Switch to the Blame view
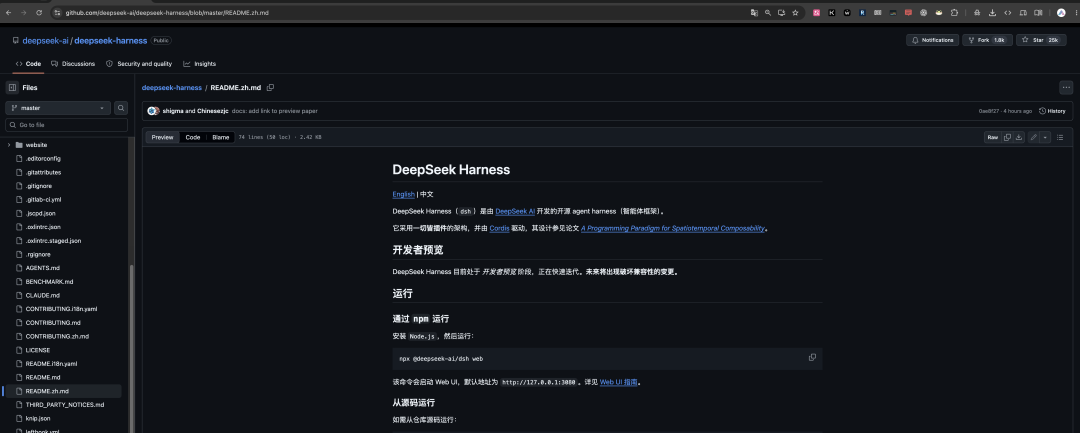The image size is (1080, 433). pos(220,137)
